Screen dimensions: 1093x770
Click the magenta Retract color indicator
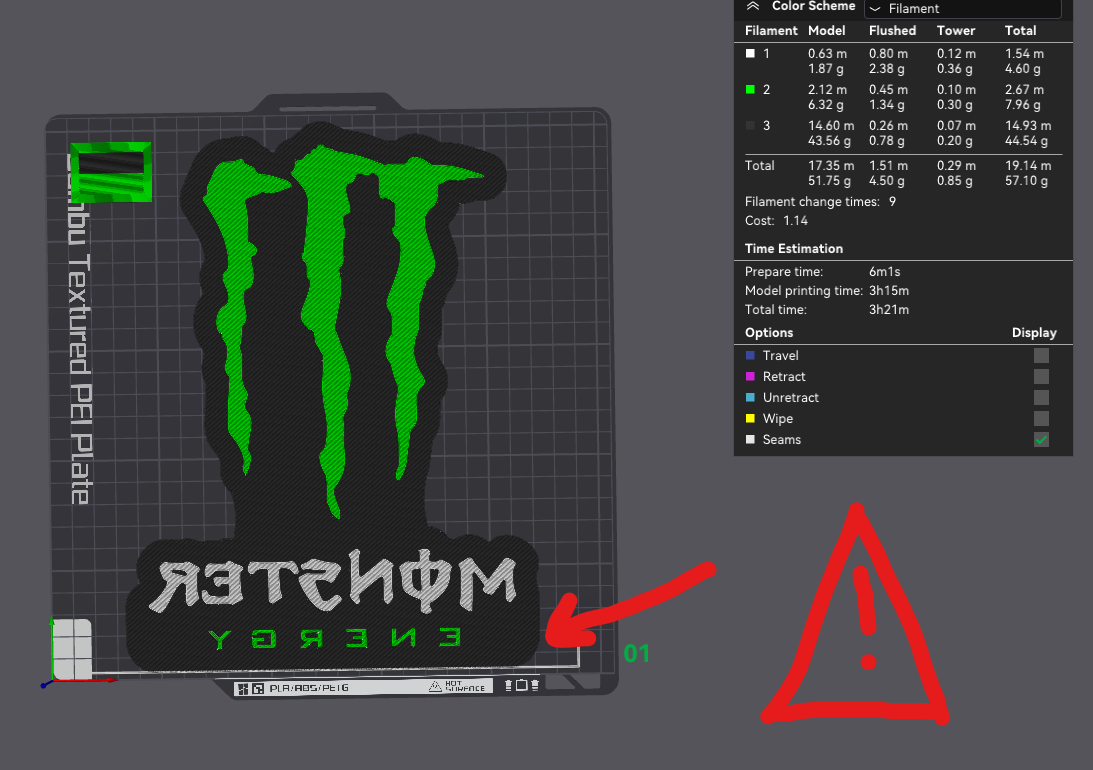point(750,376)
